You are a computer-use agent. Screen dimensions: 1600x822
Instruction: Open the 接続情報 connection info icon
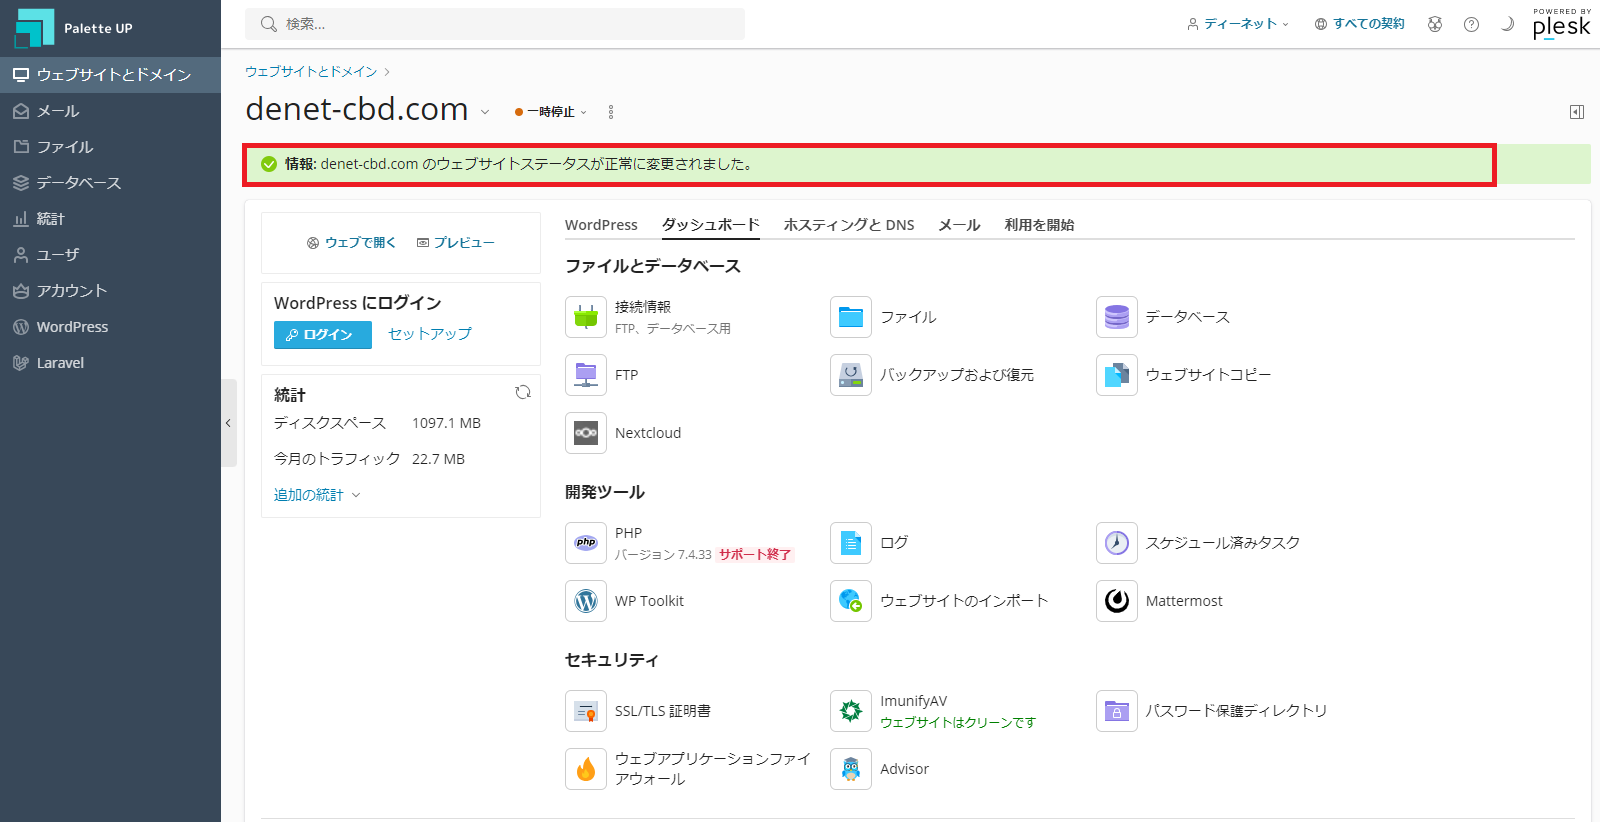tap(586, 317)
